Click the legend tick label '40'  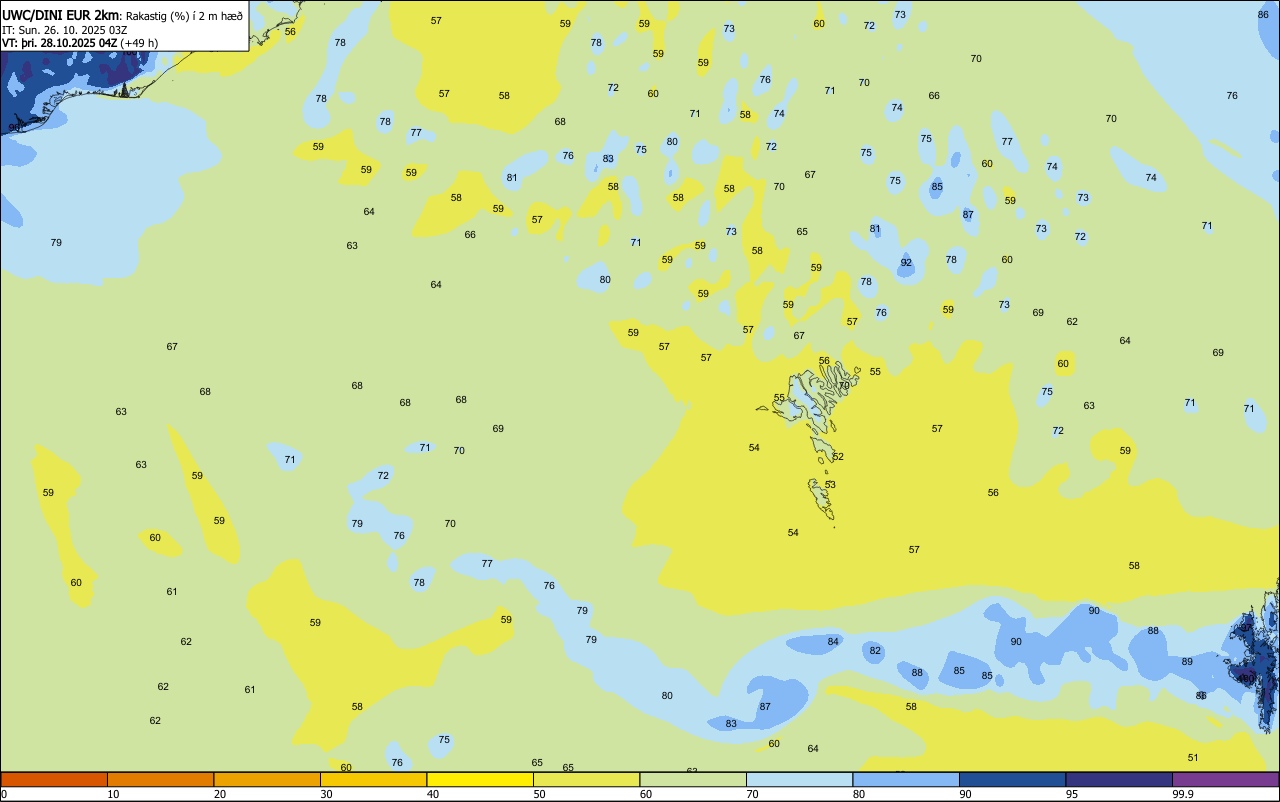432,794
